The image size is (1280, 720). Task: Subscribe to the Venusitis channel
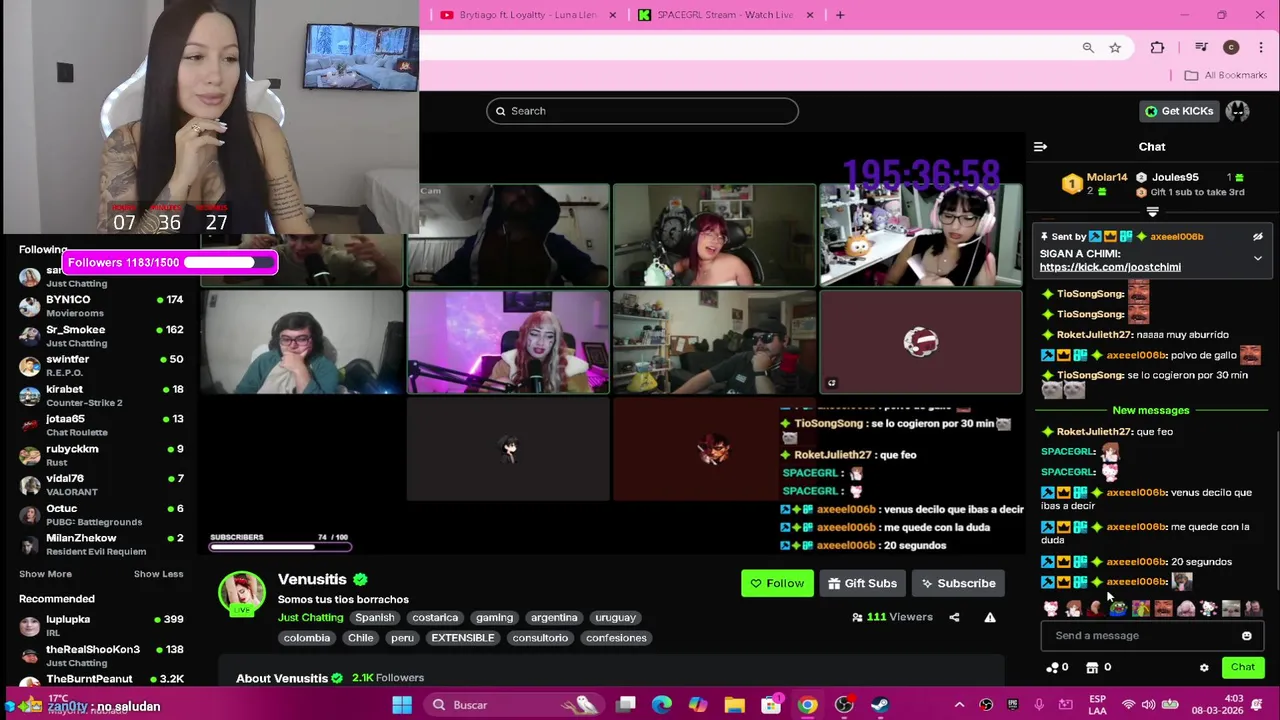(x=958, y=584)
